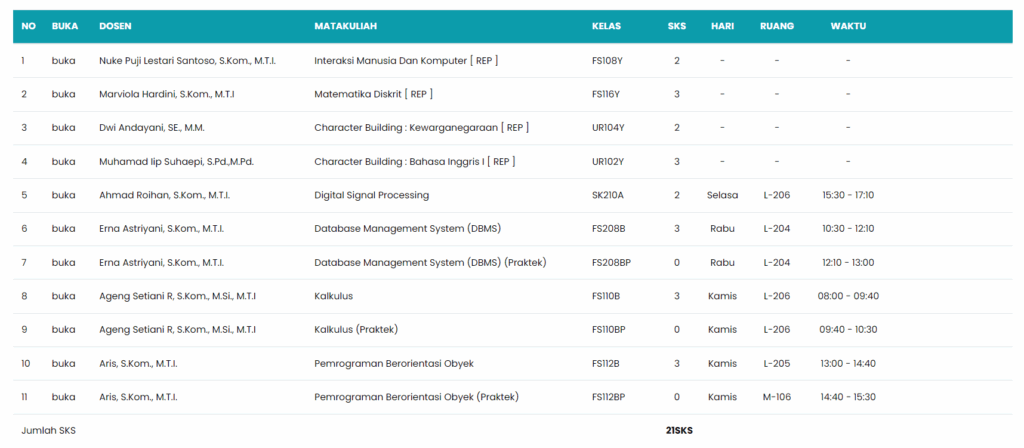Click the Pemrograman Berorientasi Obyek (Praktek) course name
The height and width of the screenshot is (448, 1024).
416,397
